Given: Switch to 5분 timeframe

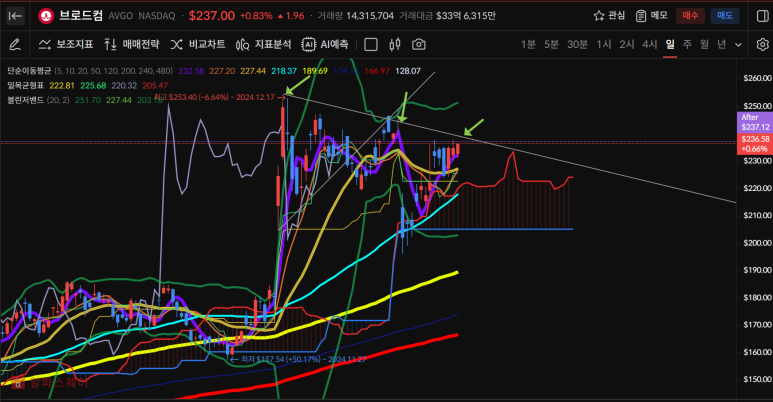Looking at the screenshot, I should [551, 44].
